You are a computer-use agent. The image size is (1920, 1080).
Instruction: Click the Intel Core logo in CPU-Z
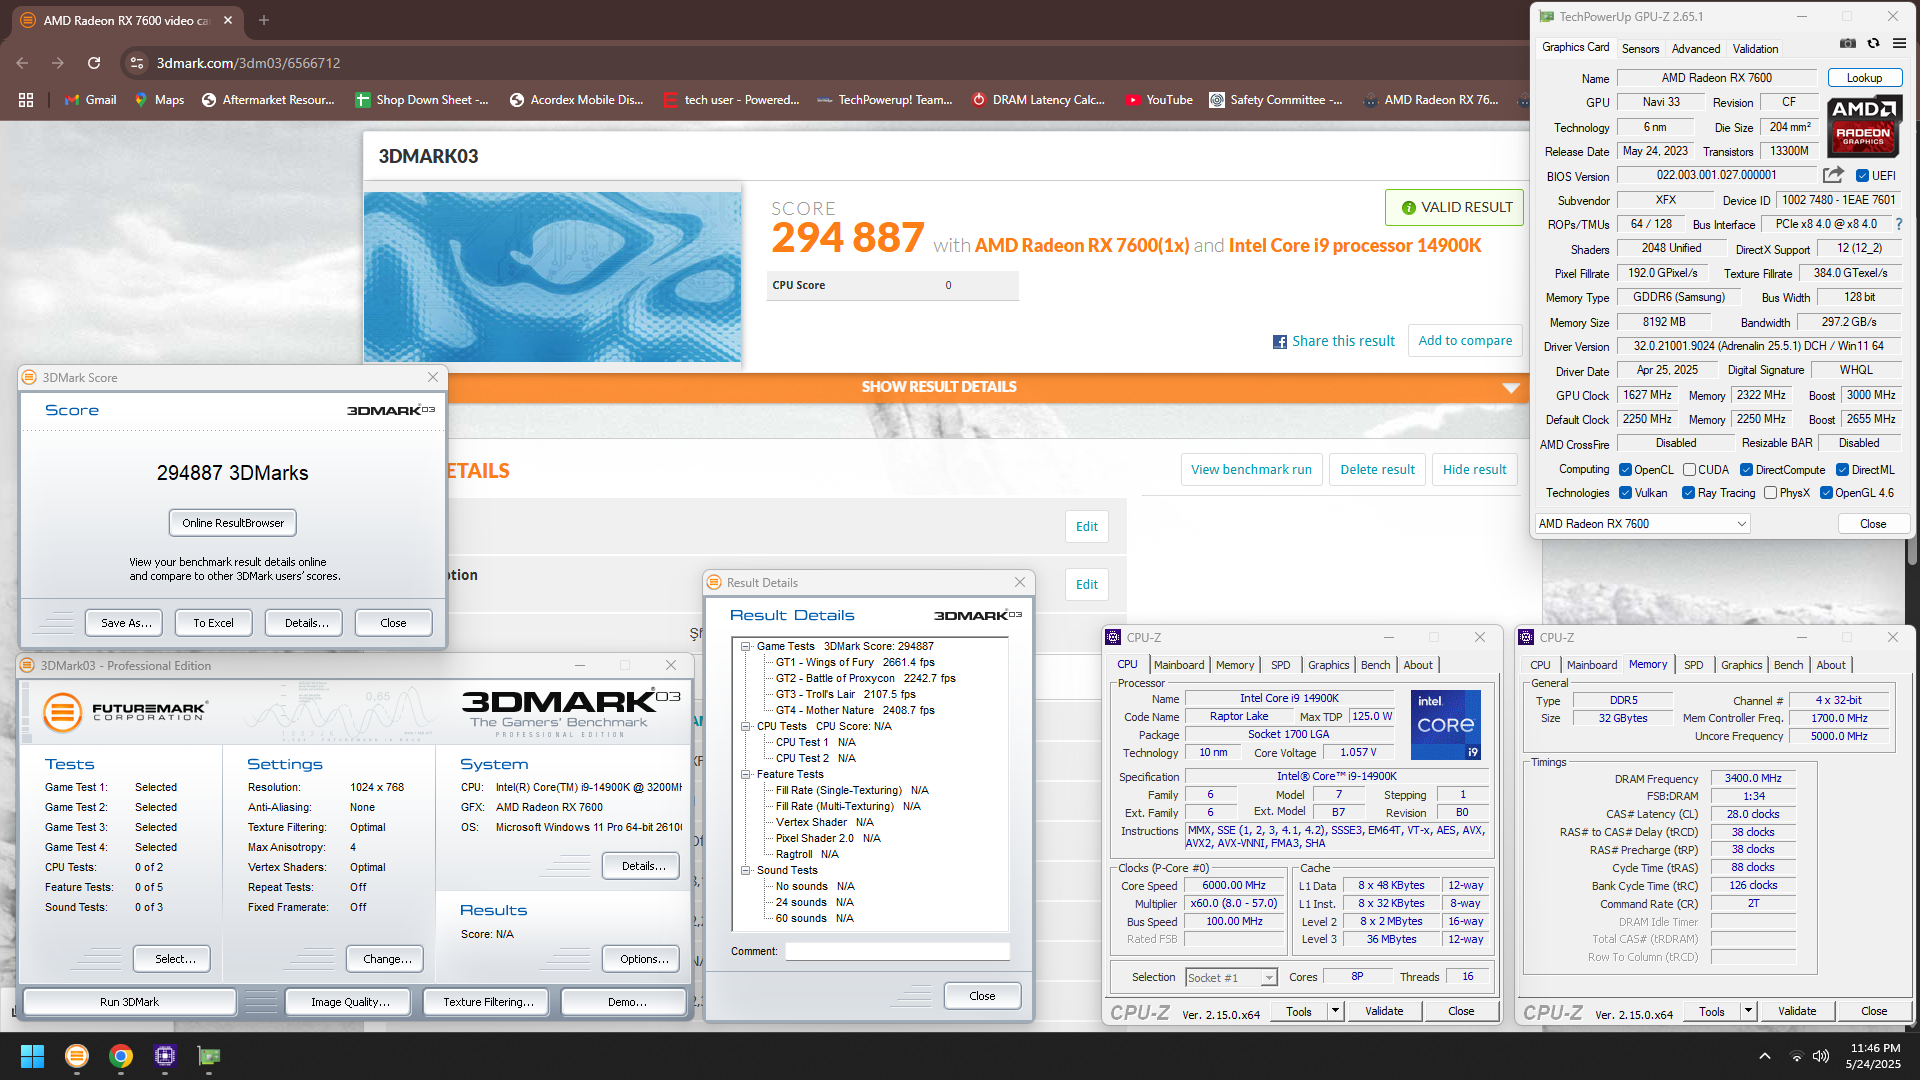click(x=1445, y=725)
